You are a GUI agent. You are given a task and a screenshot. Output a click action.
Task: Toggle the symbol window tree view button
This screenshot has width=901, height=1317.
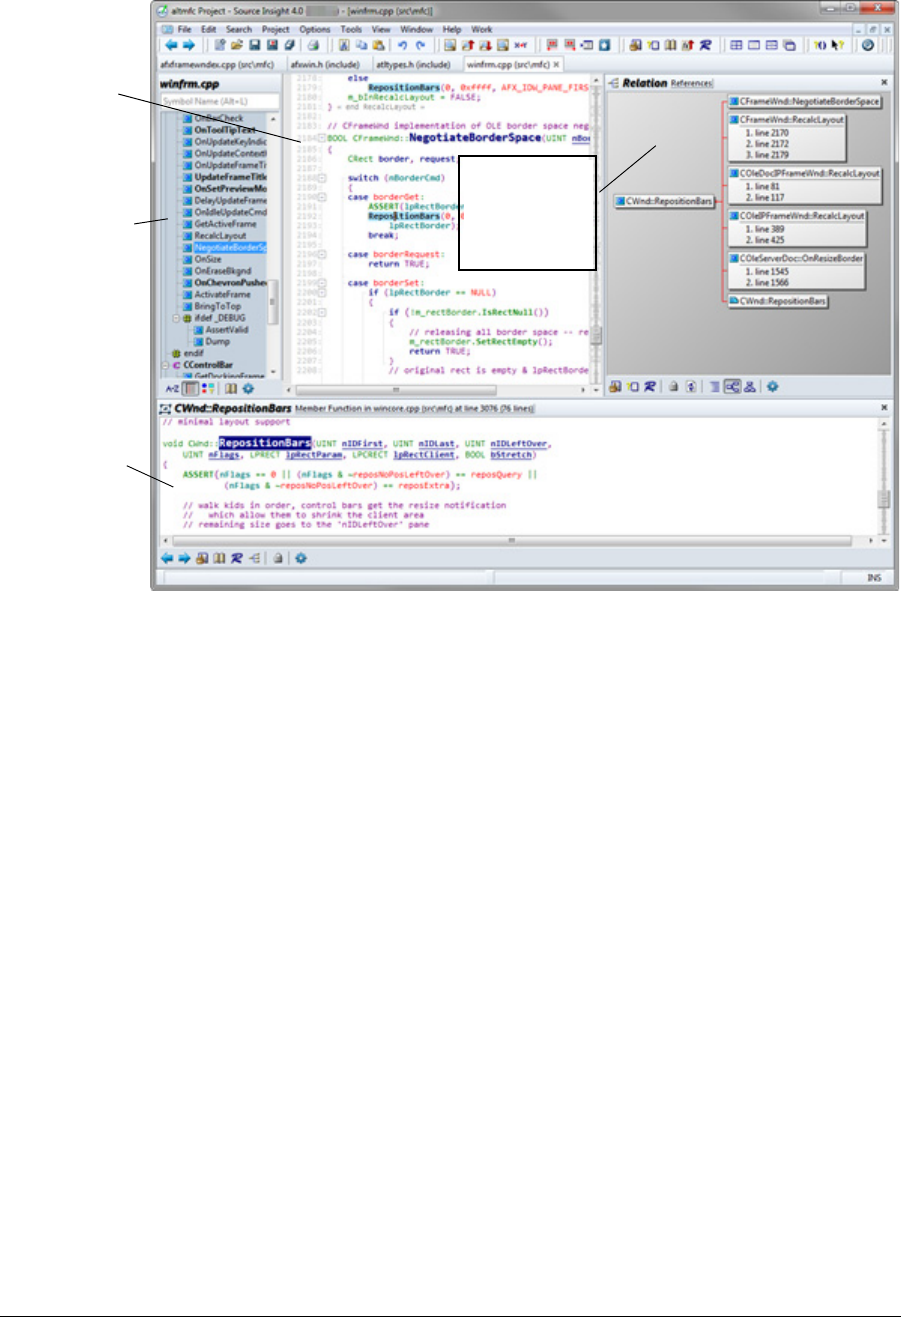pyautogui.click(x=190, y=388)
